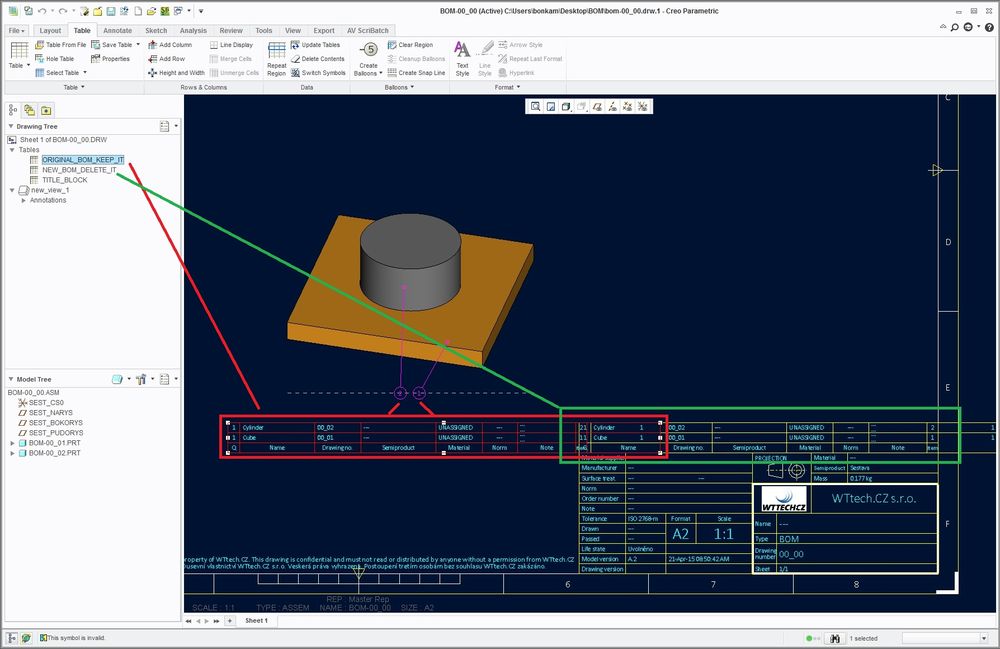Viewport: 1000px width, 649px height.
Task: Select TITLE_BLOCK table in Drawing Tree
Action: pos(64,180)
